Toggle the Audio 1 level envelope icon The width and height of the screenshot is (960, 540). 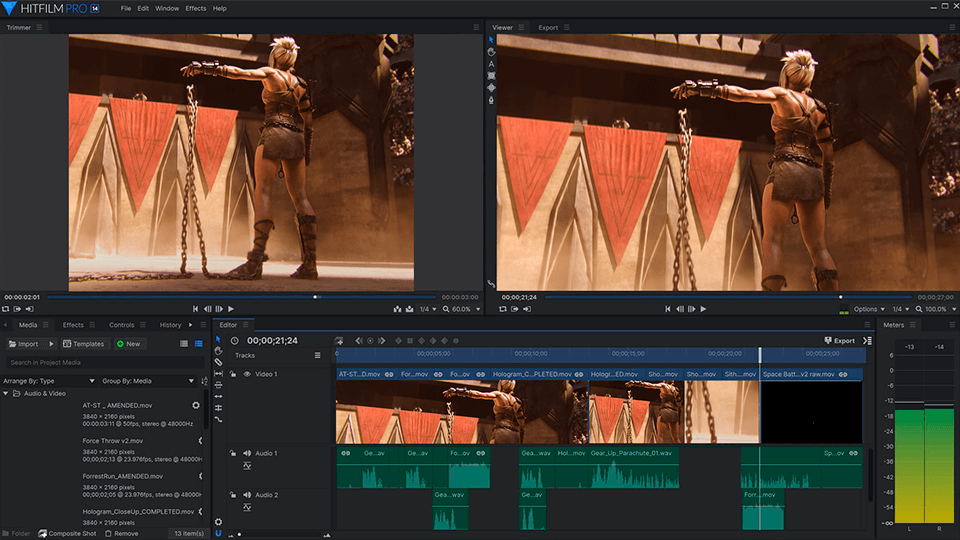coord(247,466)
